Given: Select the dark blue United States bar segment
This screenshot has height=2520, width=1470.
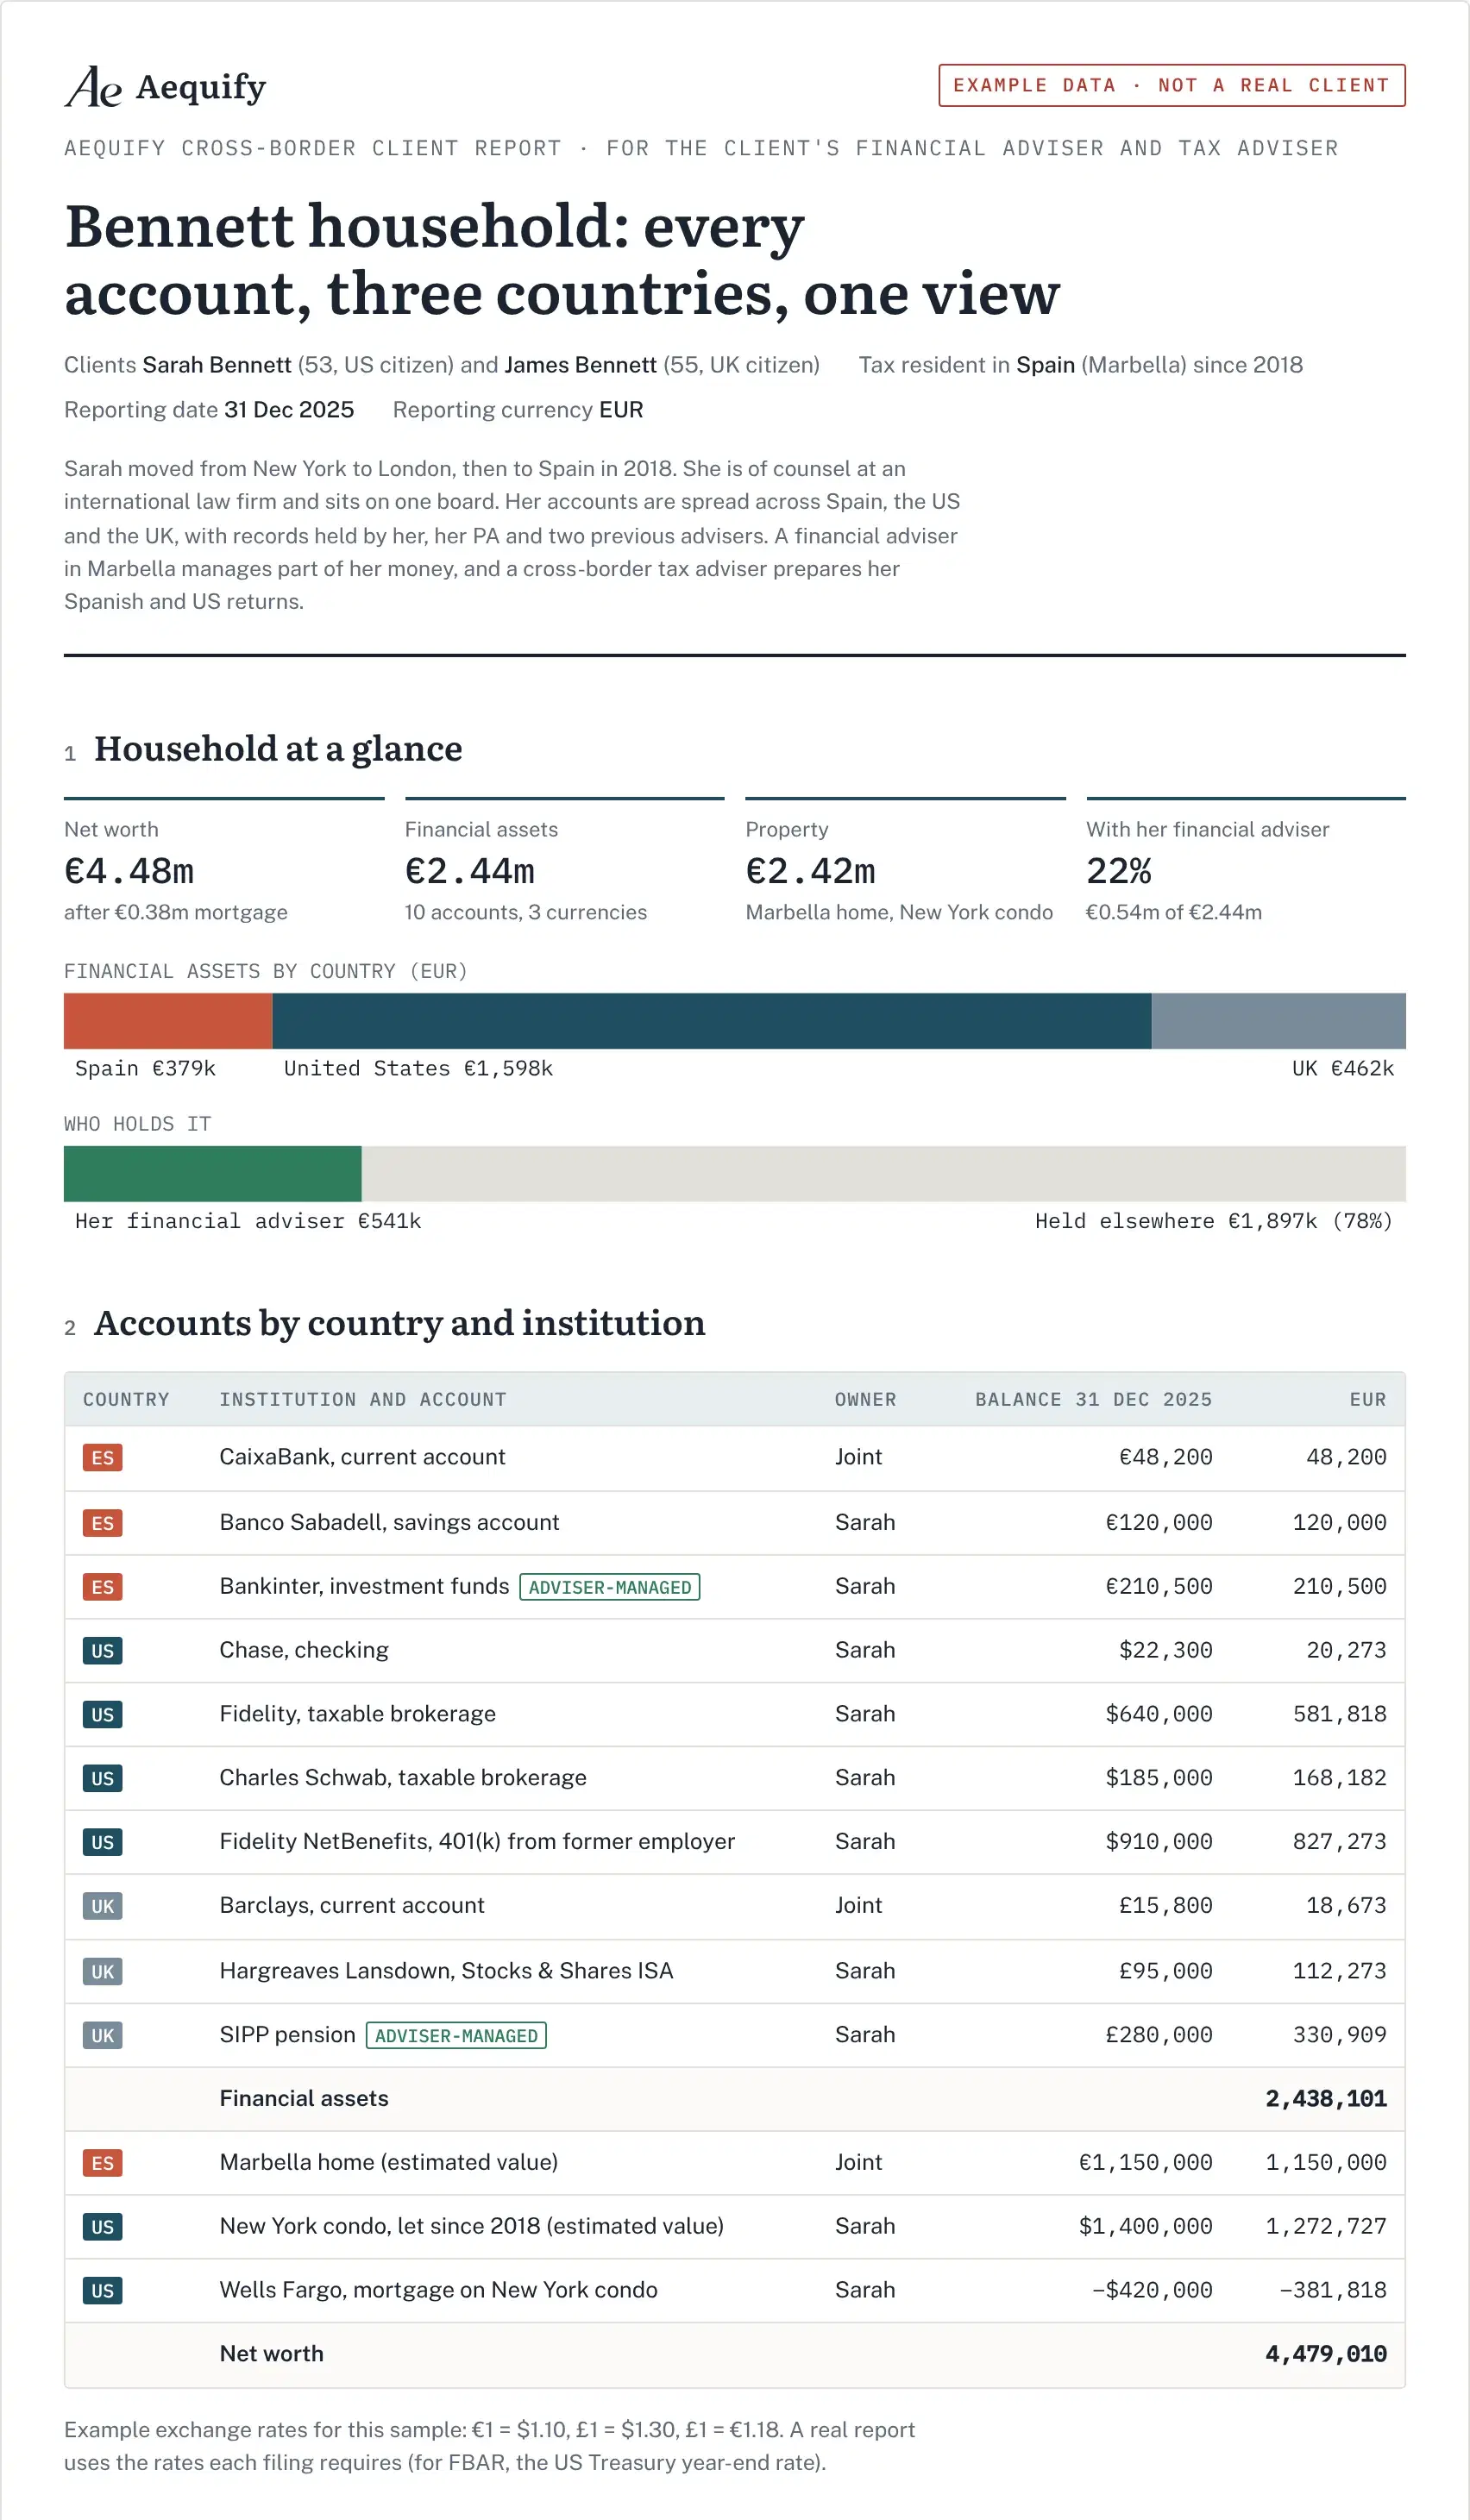Looking at the screenshot, I should [712, 1021].
